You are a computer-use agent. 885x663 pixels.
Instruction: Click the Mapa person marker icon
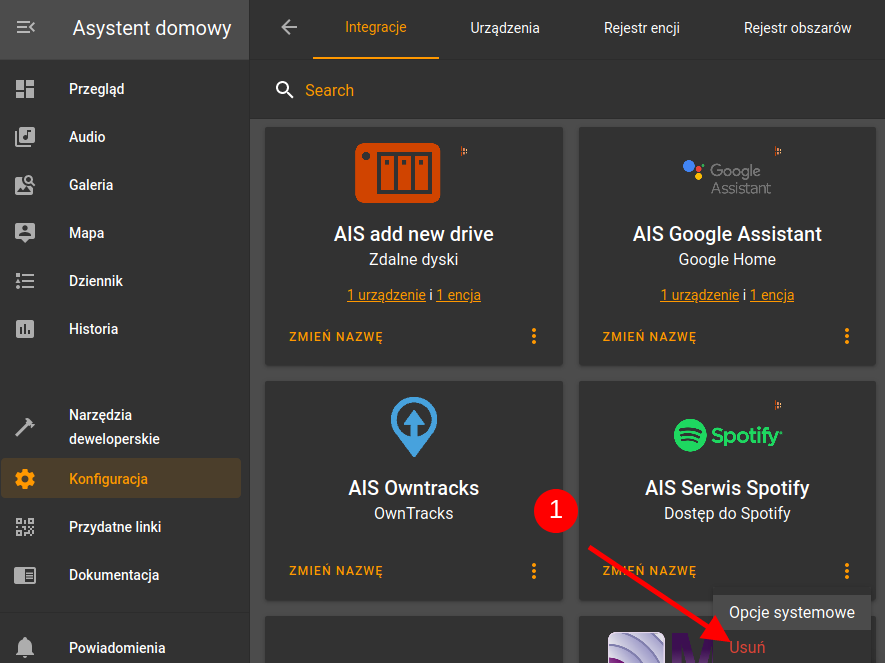coord(25,233)
